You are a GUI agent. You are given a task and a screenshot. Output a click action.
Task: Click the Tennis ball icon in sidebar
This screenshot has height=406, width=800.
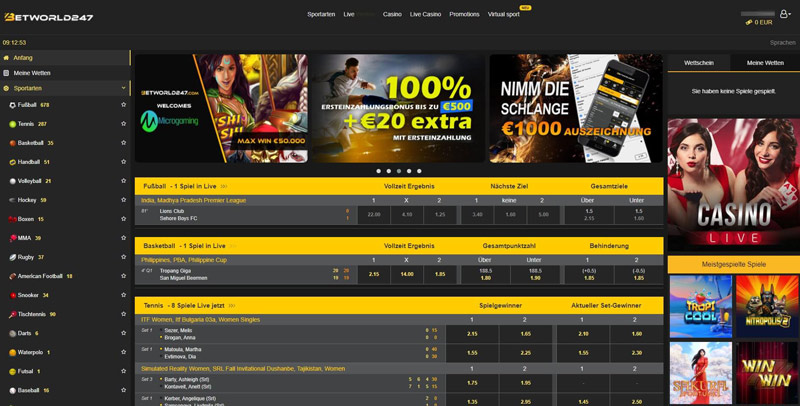12,124
